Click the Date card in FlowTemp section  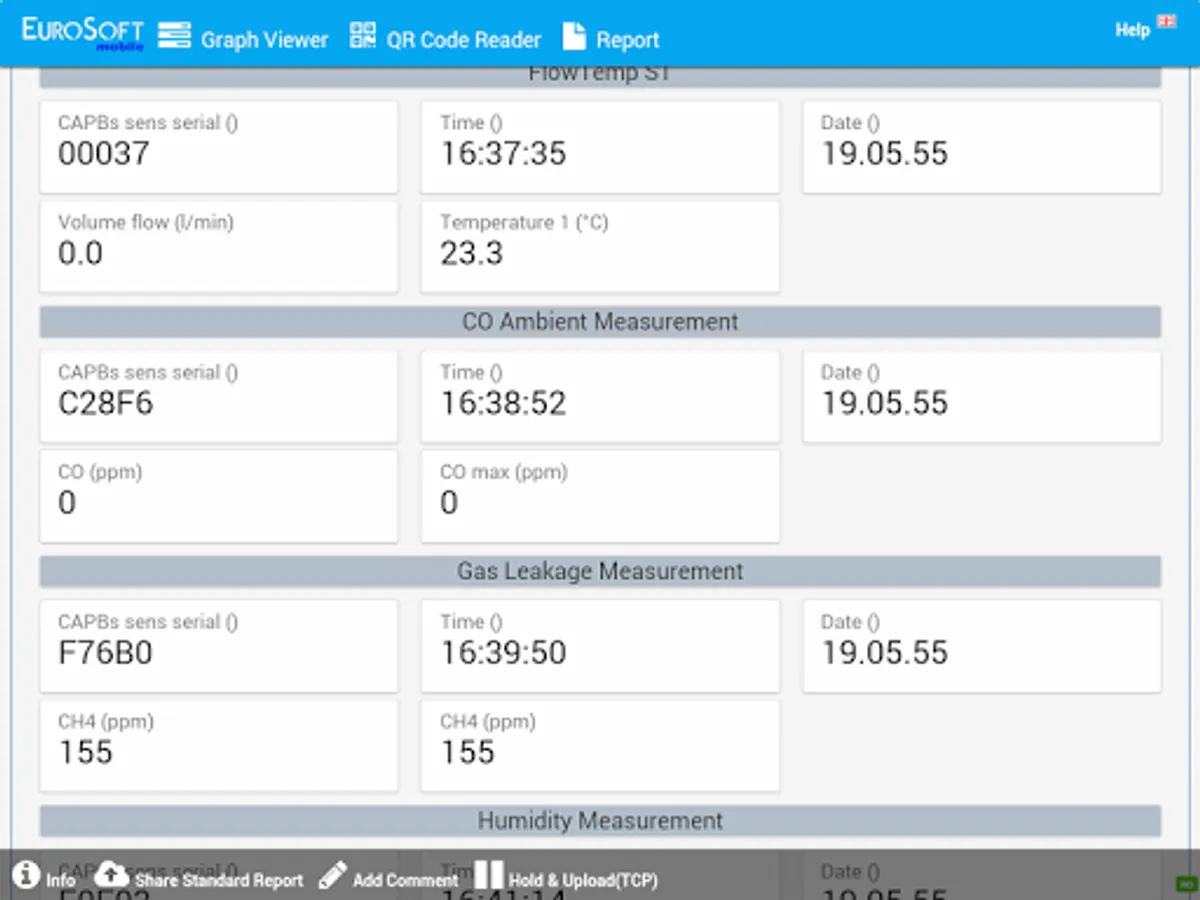pos(982,146)
